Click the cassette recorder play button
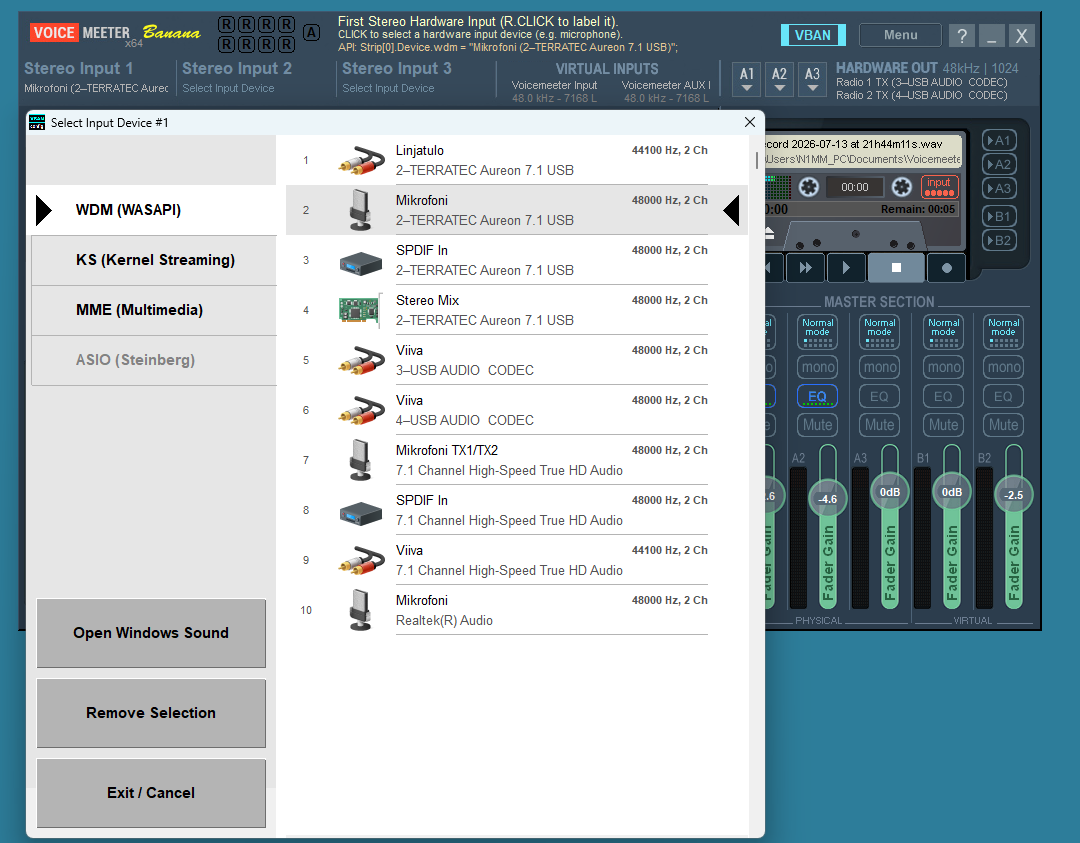Screen dimensions: 1080x843 tap(846, 268)
